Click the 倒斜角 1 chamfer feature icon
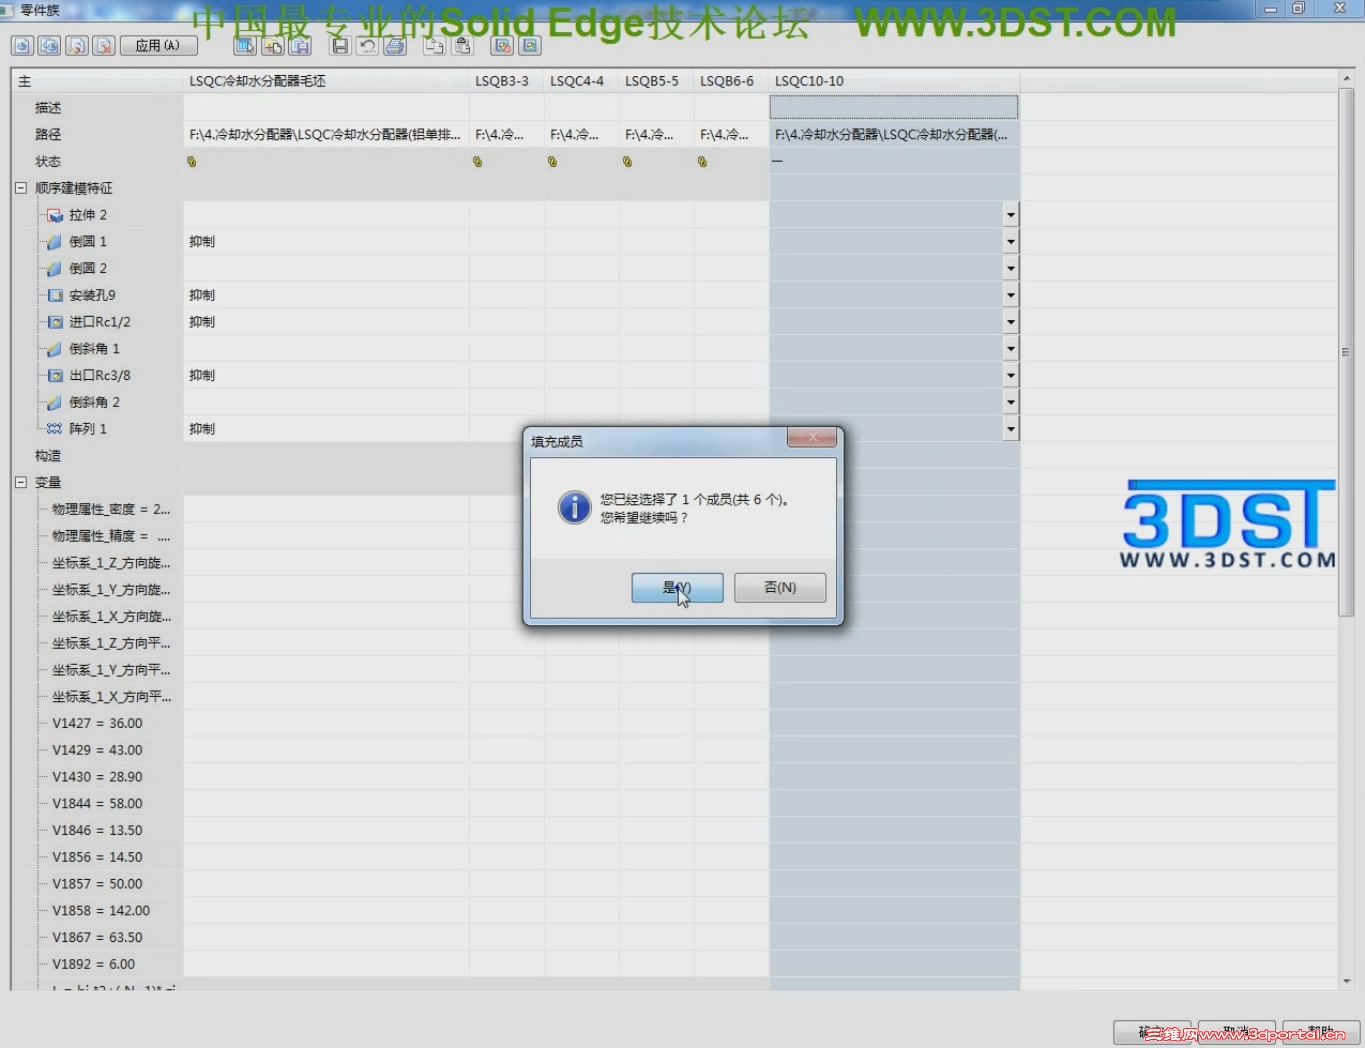The height and width of the screenshot is (1048, 1365). (55, 349)
